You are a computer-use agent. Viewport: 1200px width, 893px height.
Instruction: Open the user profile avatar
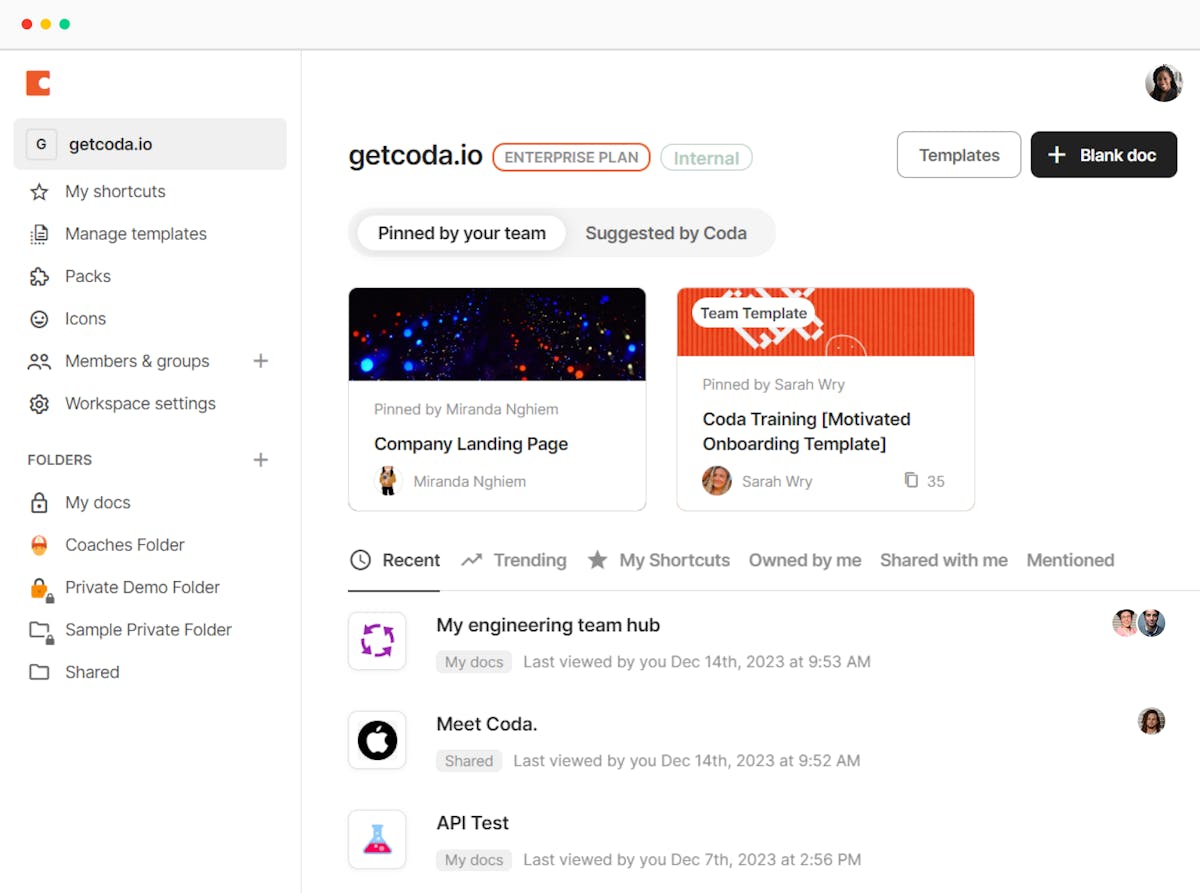[1163, 84]
